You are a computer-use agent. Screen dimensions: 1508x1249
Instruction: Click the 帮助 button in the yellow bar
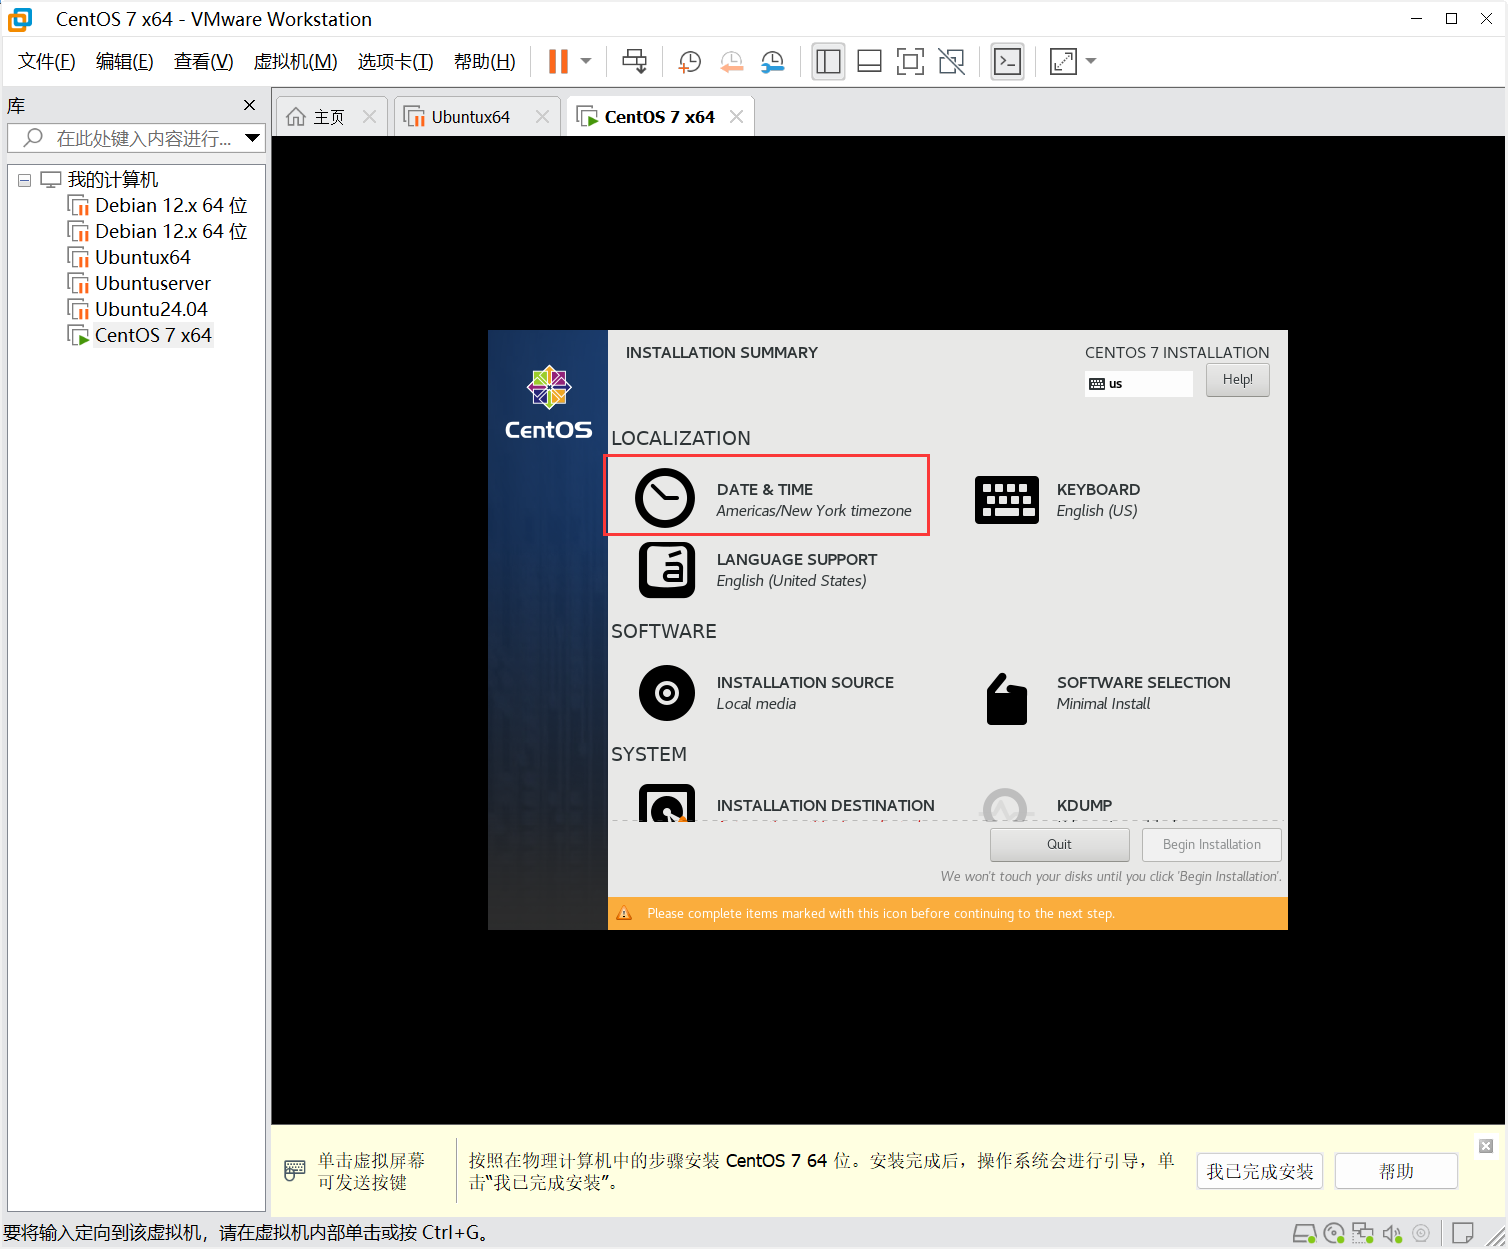[1396, 1171]
